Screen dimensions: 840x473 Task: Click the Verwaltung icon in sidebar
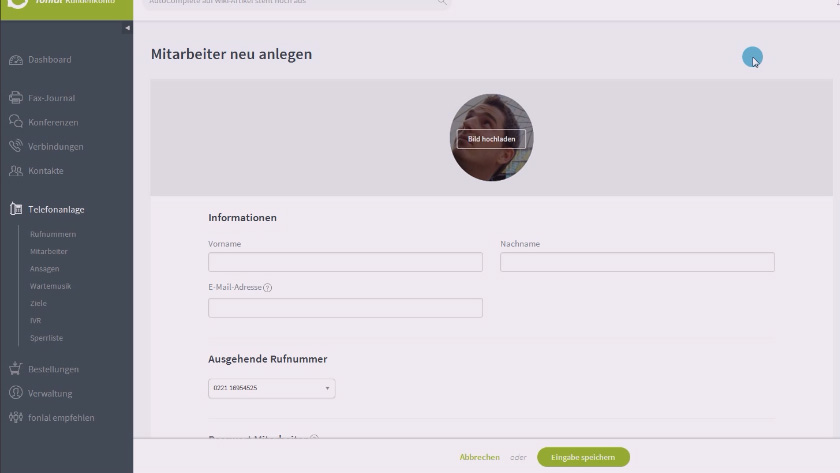point(16,393)
